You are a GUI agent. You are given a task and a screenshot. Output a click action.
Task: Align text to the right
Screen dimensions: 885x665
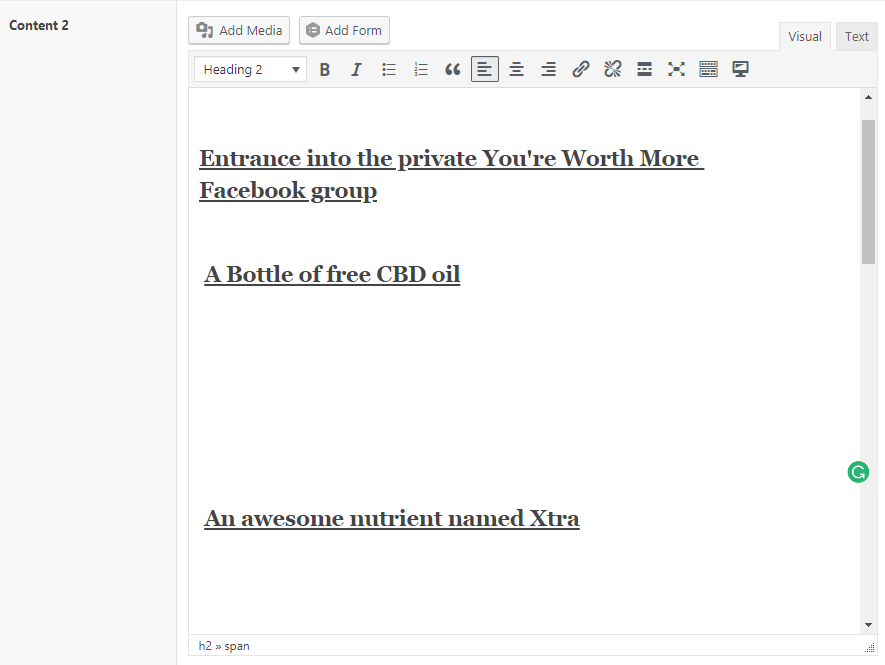(x=549, y=69)
